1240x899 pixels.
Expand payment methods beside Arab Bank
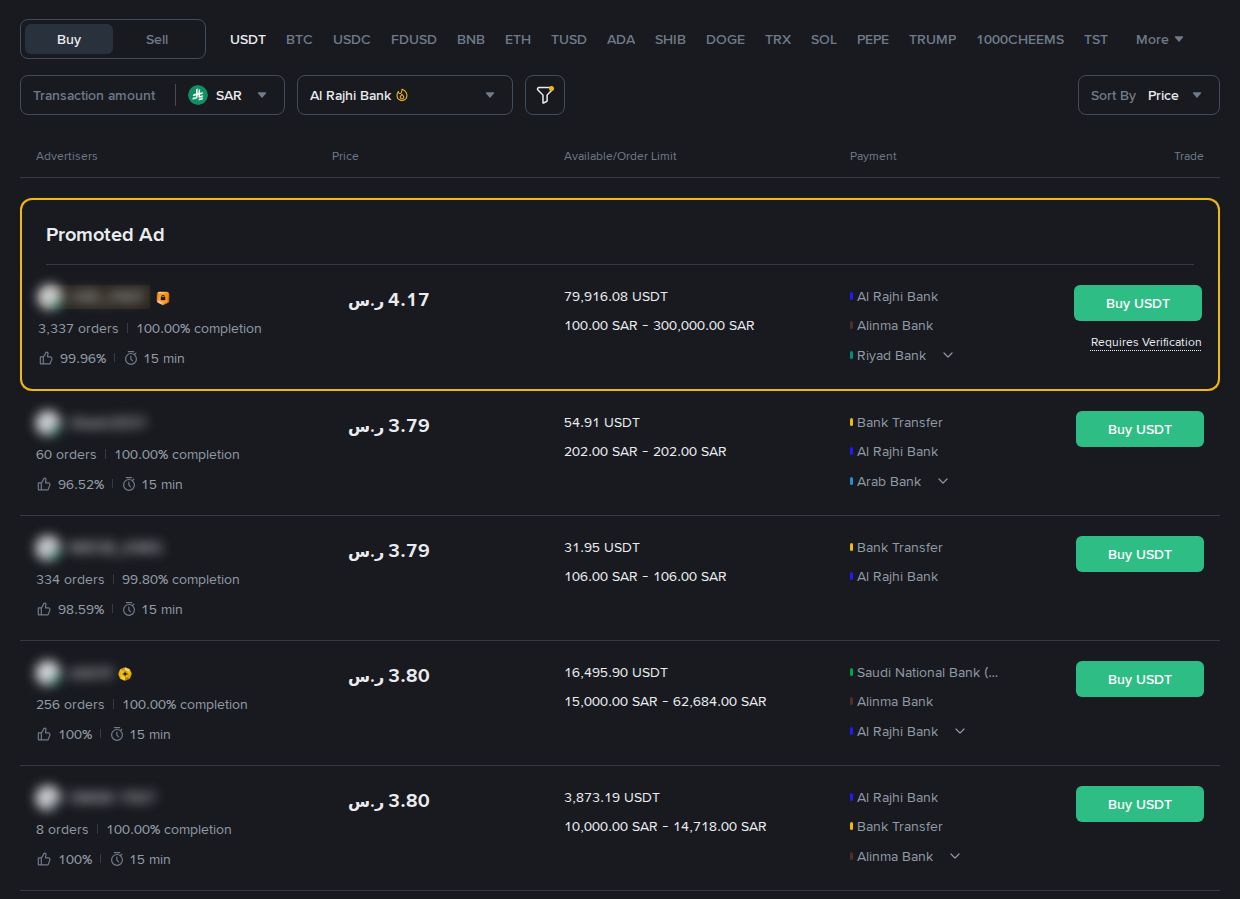(x=942, y=481)
